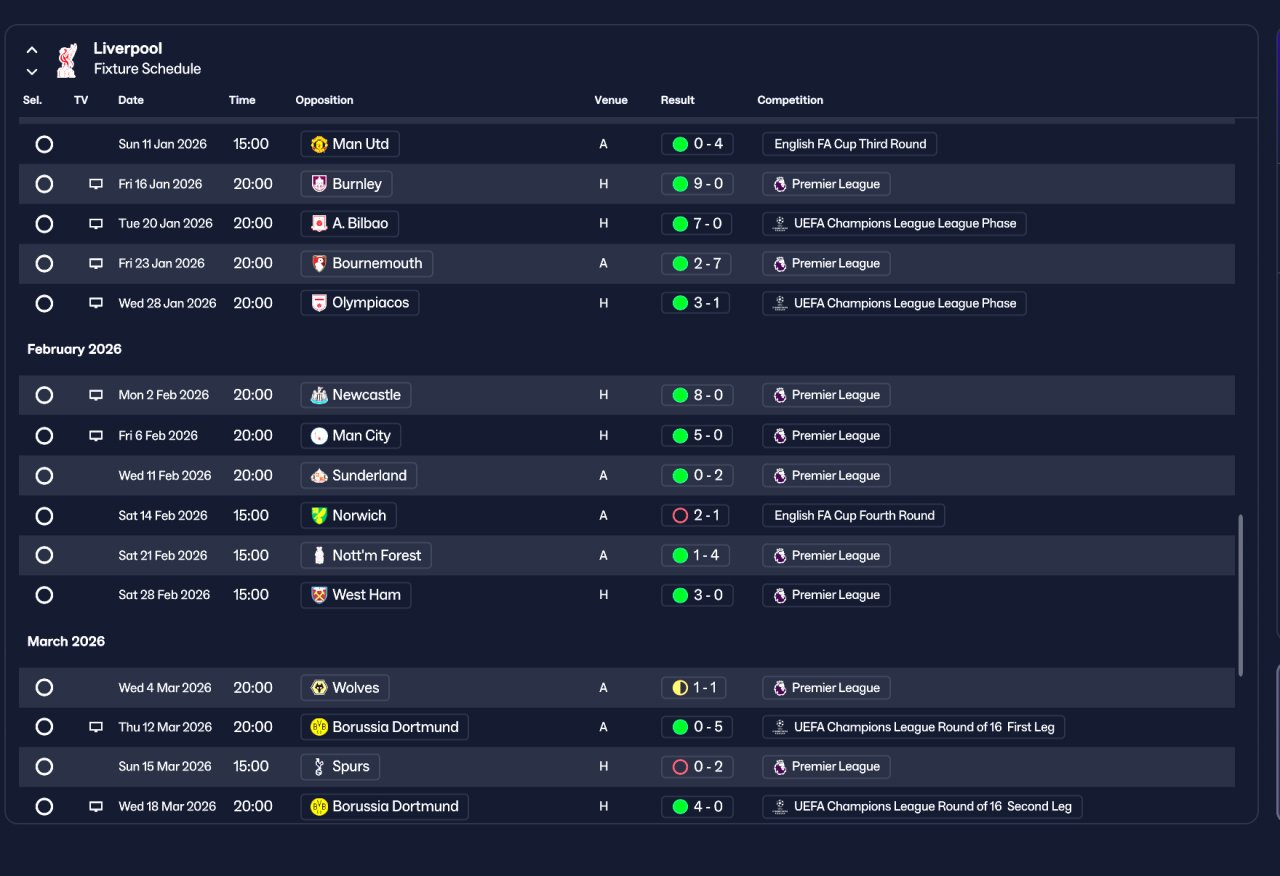Select the Norwich fixture row circle
Image resolution: width=1280 pixels, height=876 pixels.
pos(44,516)
